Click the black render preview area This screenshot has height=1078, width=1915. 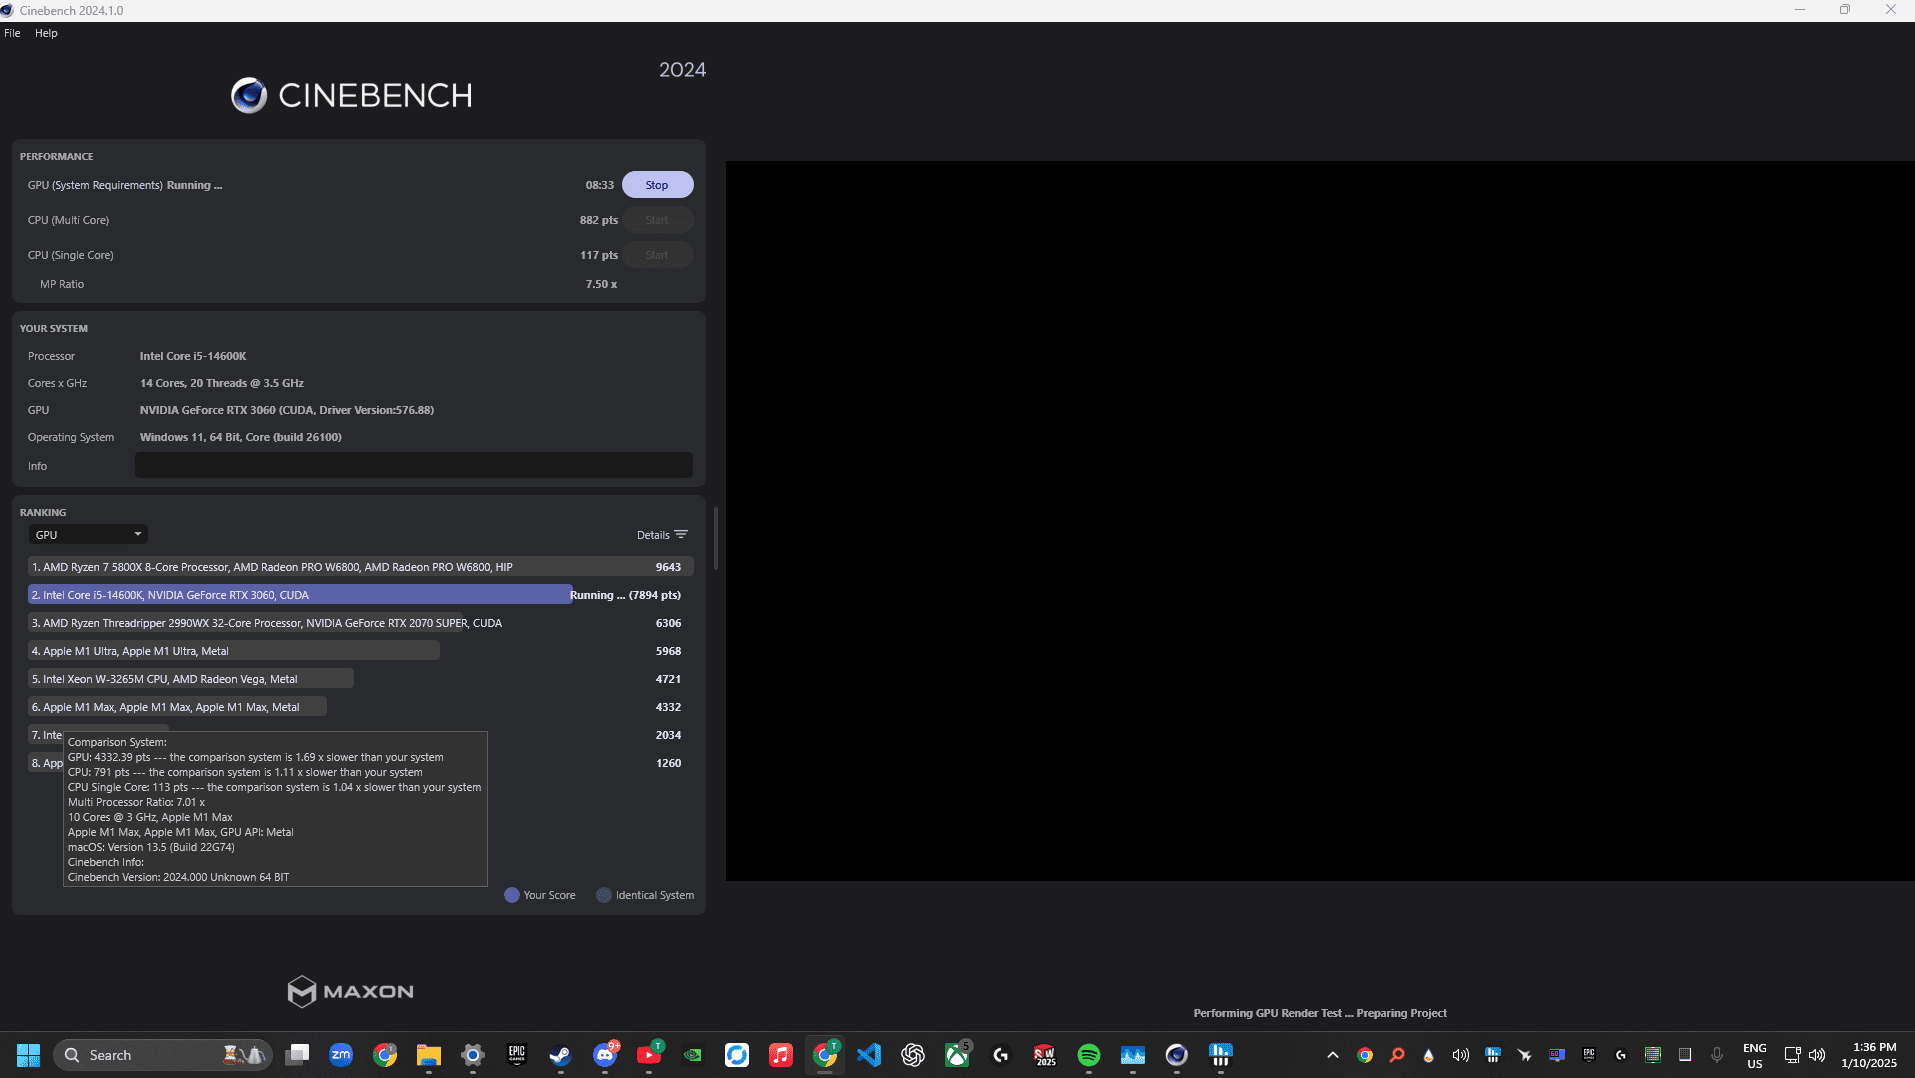[1320, 520]
